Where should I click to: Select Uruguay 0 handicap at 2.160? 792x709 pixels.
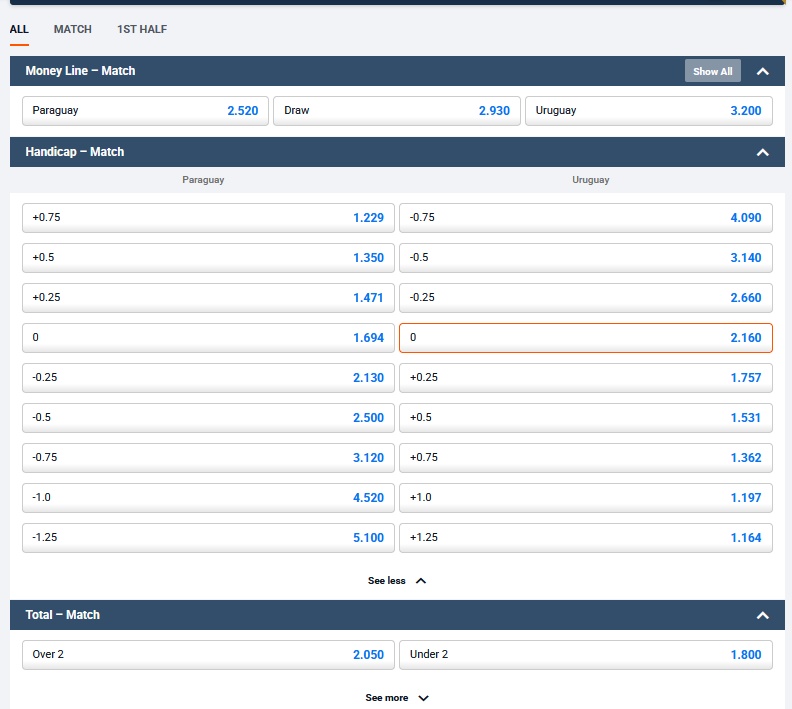click(585, 338)
